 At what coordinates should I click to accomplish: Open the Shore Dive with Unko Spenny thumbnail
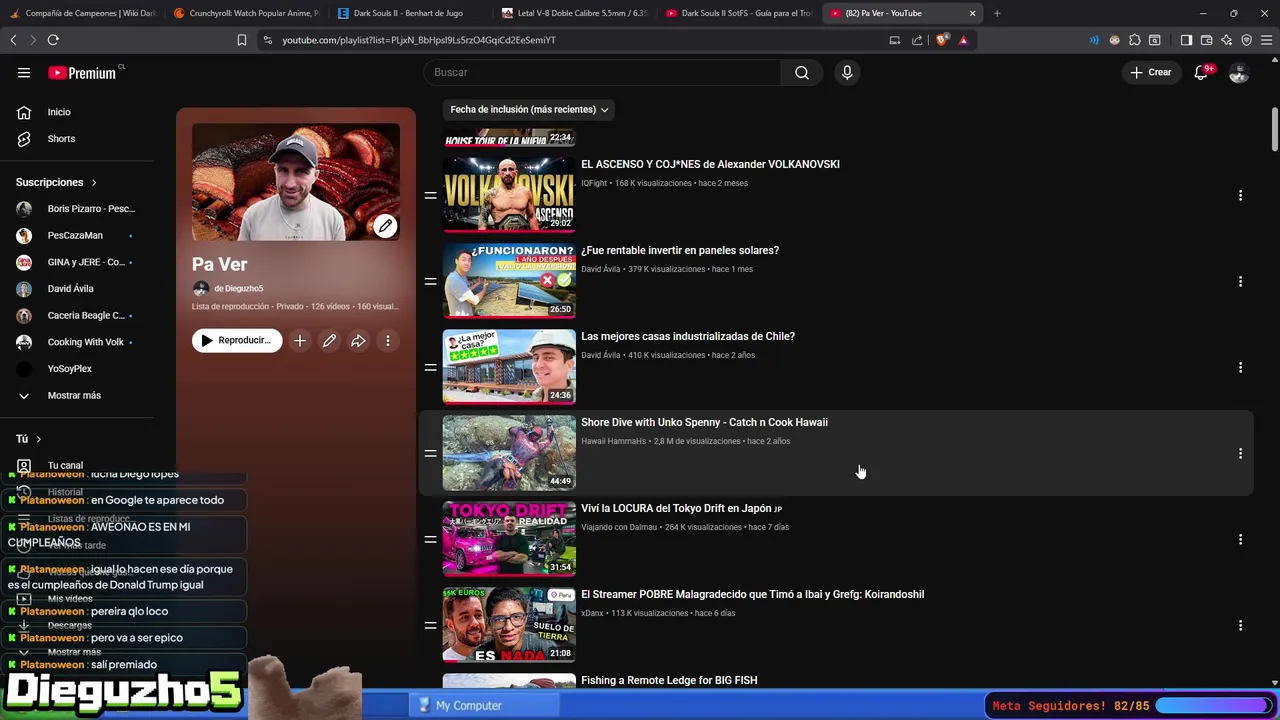coord(509,452)
